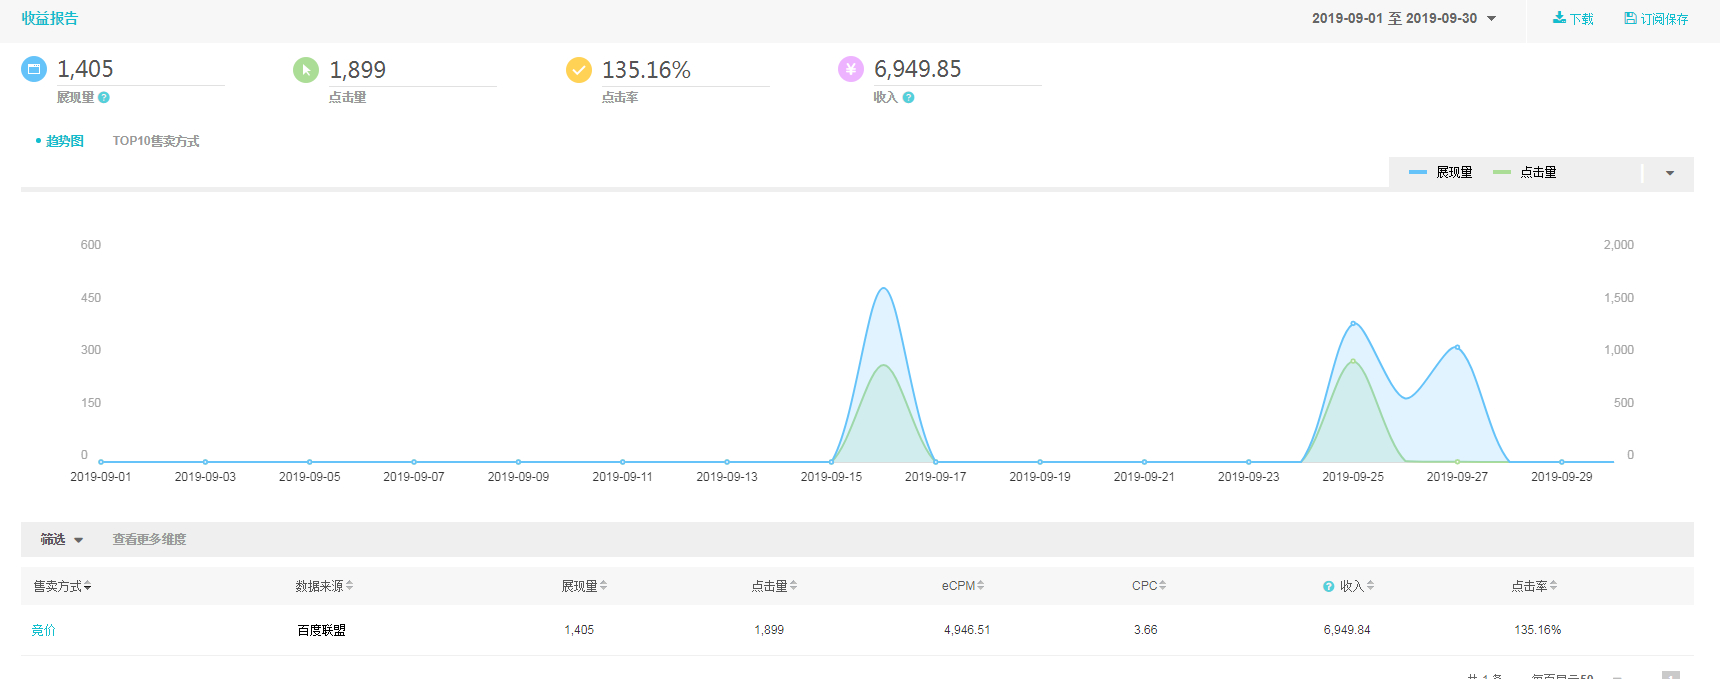Viewport: 1720px width, 679px height.
Task: Switch to the TOP10售卖方式 tab
Action: point(156,141)
